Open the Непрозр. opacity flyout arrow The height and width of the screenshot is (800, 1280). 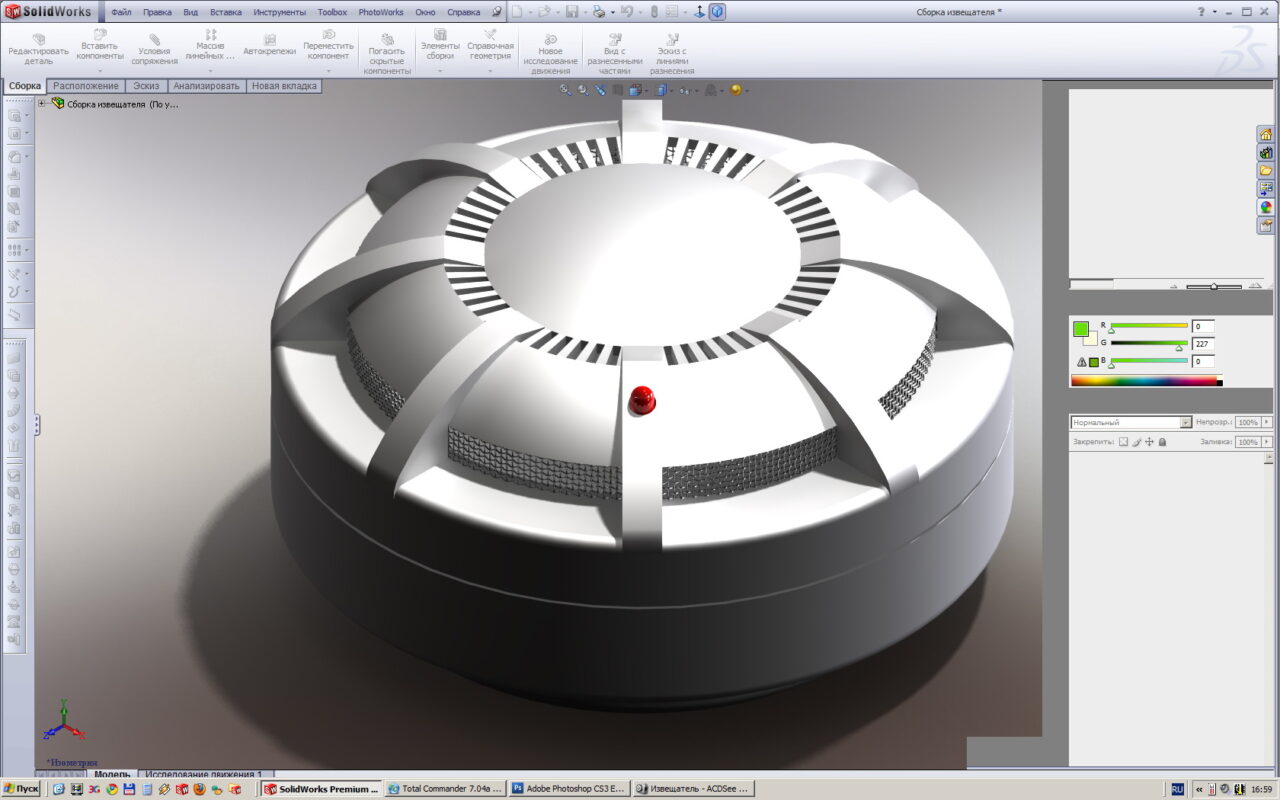(x=1266, y=422)
